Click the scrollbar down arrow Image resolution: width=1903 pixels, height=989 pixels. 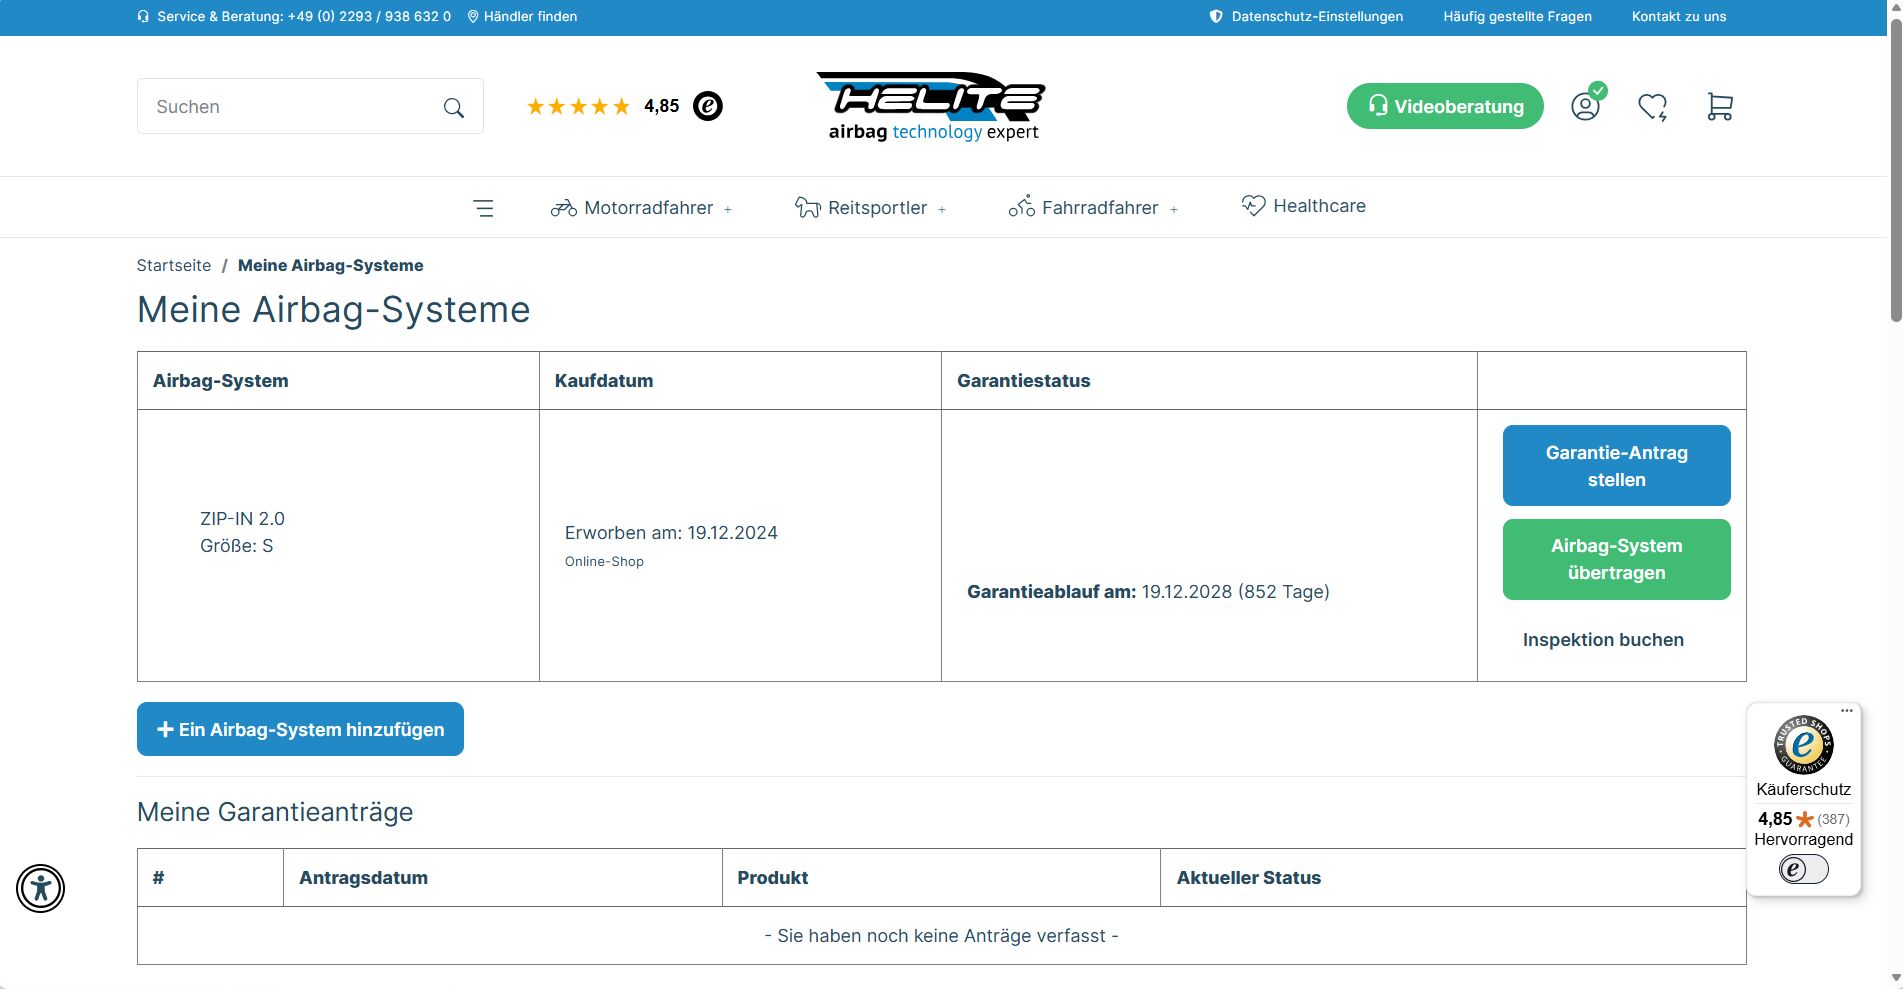[x=1895, y=979]
